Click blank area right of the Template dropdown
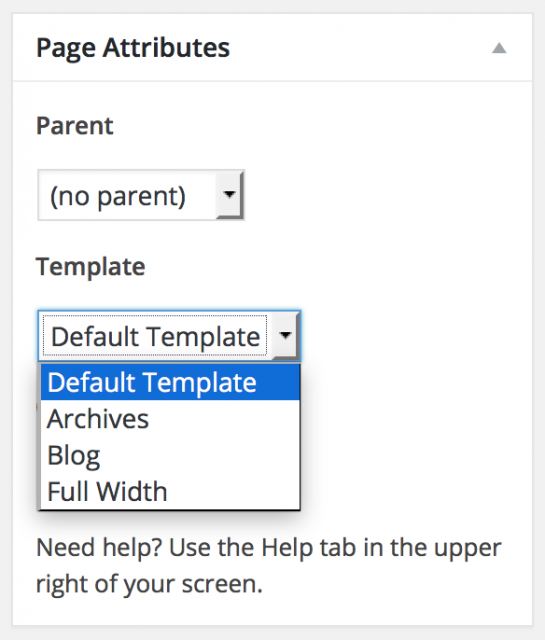 click(x=412, y=336)
